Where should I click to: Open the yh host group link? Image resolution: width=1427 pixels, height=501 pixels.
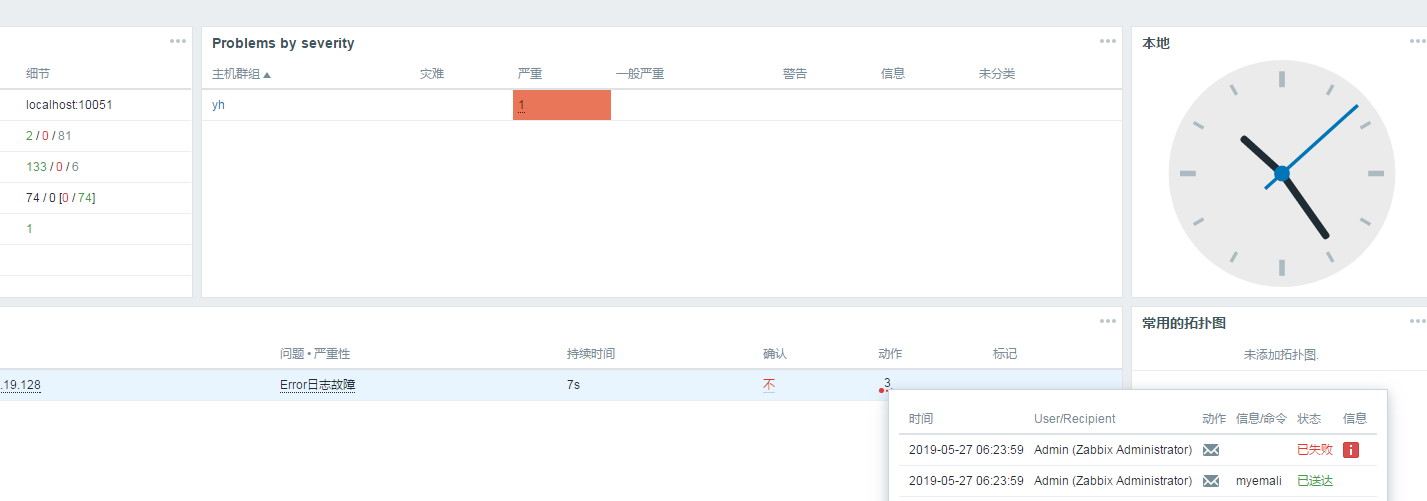218,105
